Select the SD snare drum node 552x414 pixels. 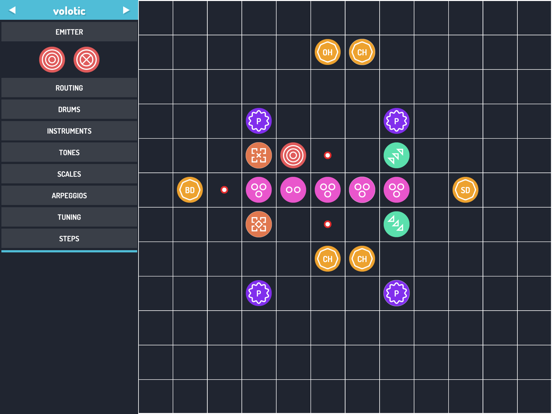click(465, 190)
